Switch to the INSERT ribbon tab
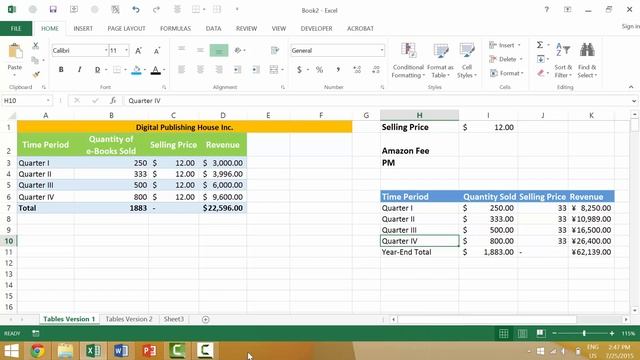The image size is (640, 360). [x=83, y=29]
